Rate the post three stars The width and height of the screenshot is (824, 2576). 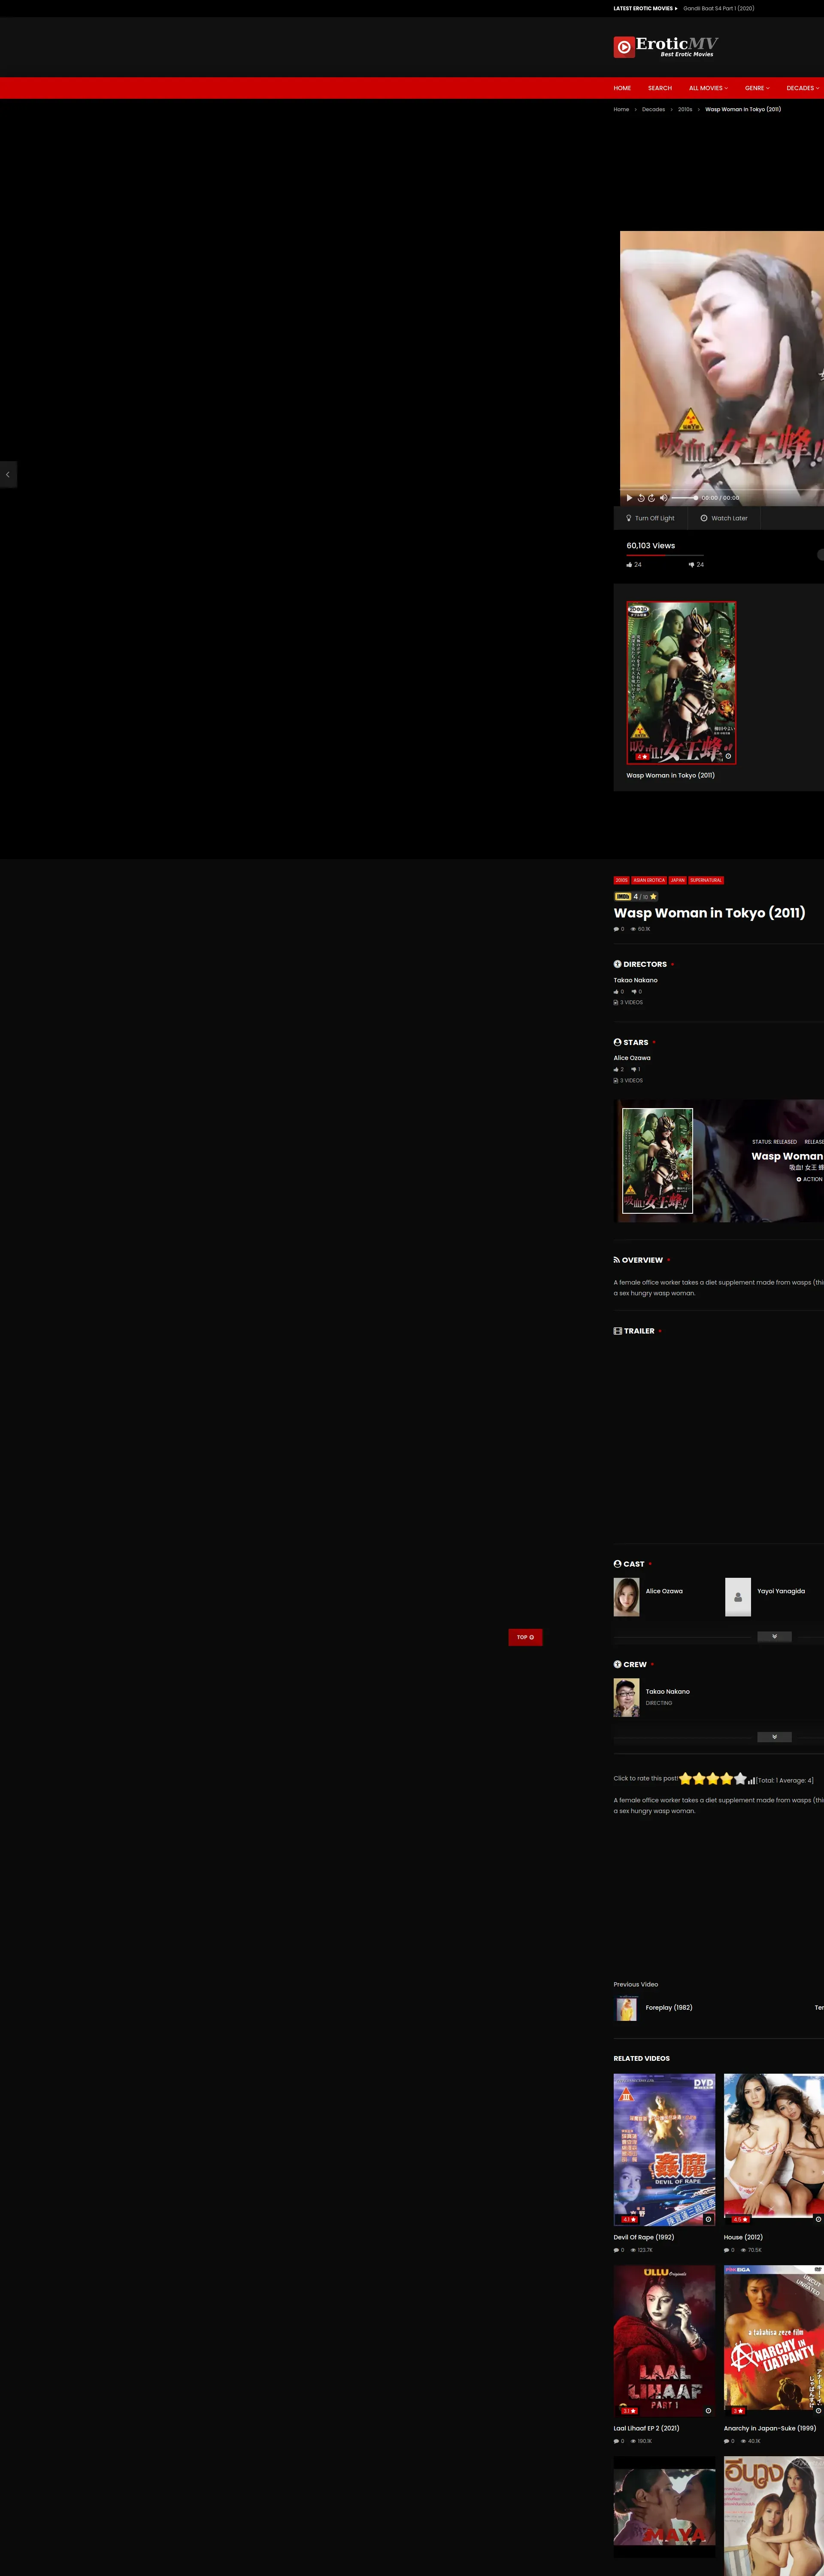coord(713,1779)
